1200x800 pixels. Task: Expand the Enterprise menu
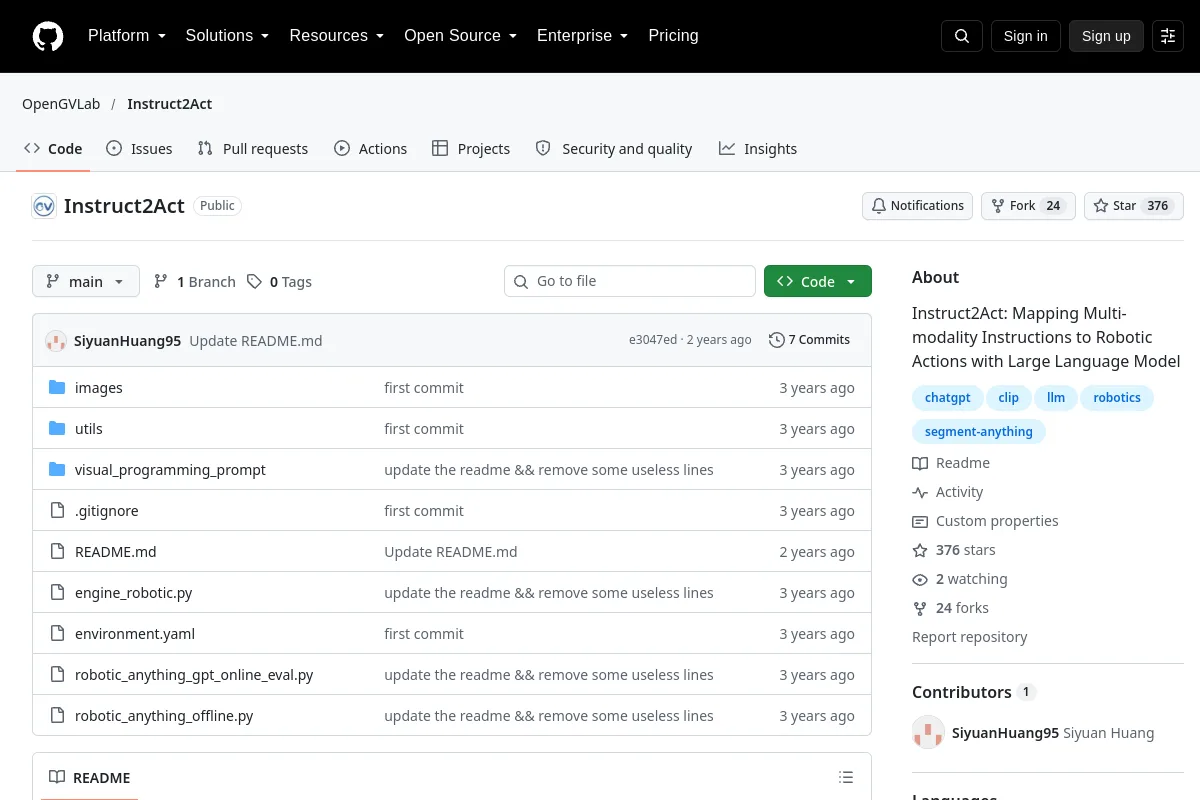[x=582, y=36]
